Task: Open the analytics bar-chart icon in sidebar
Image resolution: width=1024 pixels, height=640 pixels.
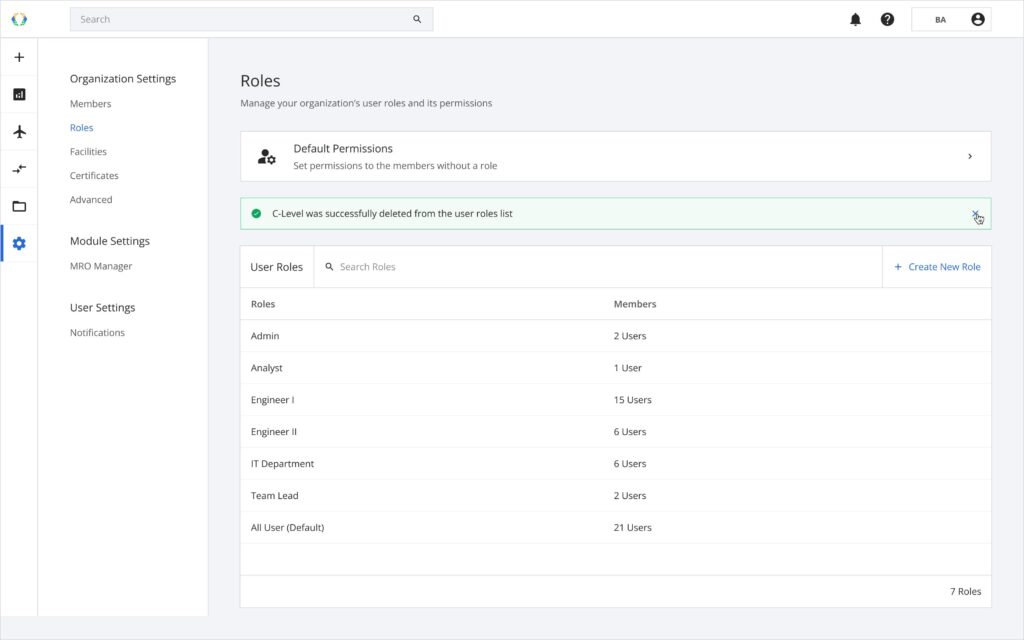Action: [19, 94]
